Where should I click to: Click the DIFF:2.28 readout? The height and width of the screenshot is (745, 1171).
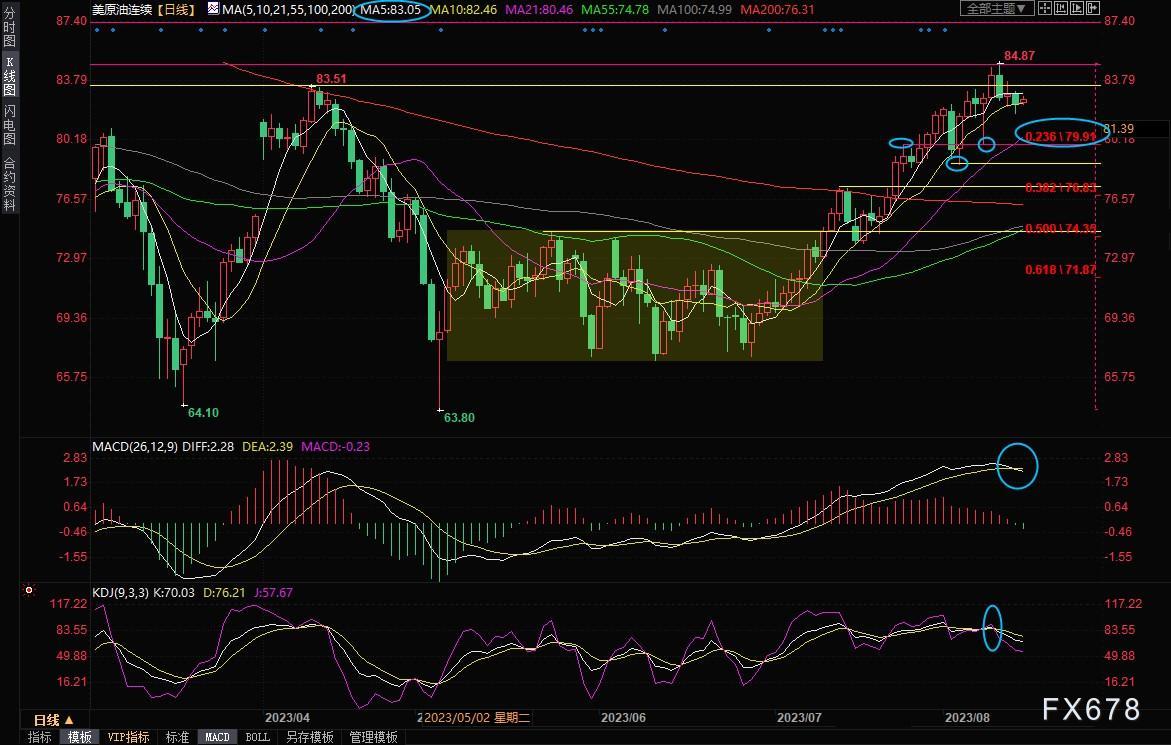208,446
